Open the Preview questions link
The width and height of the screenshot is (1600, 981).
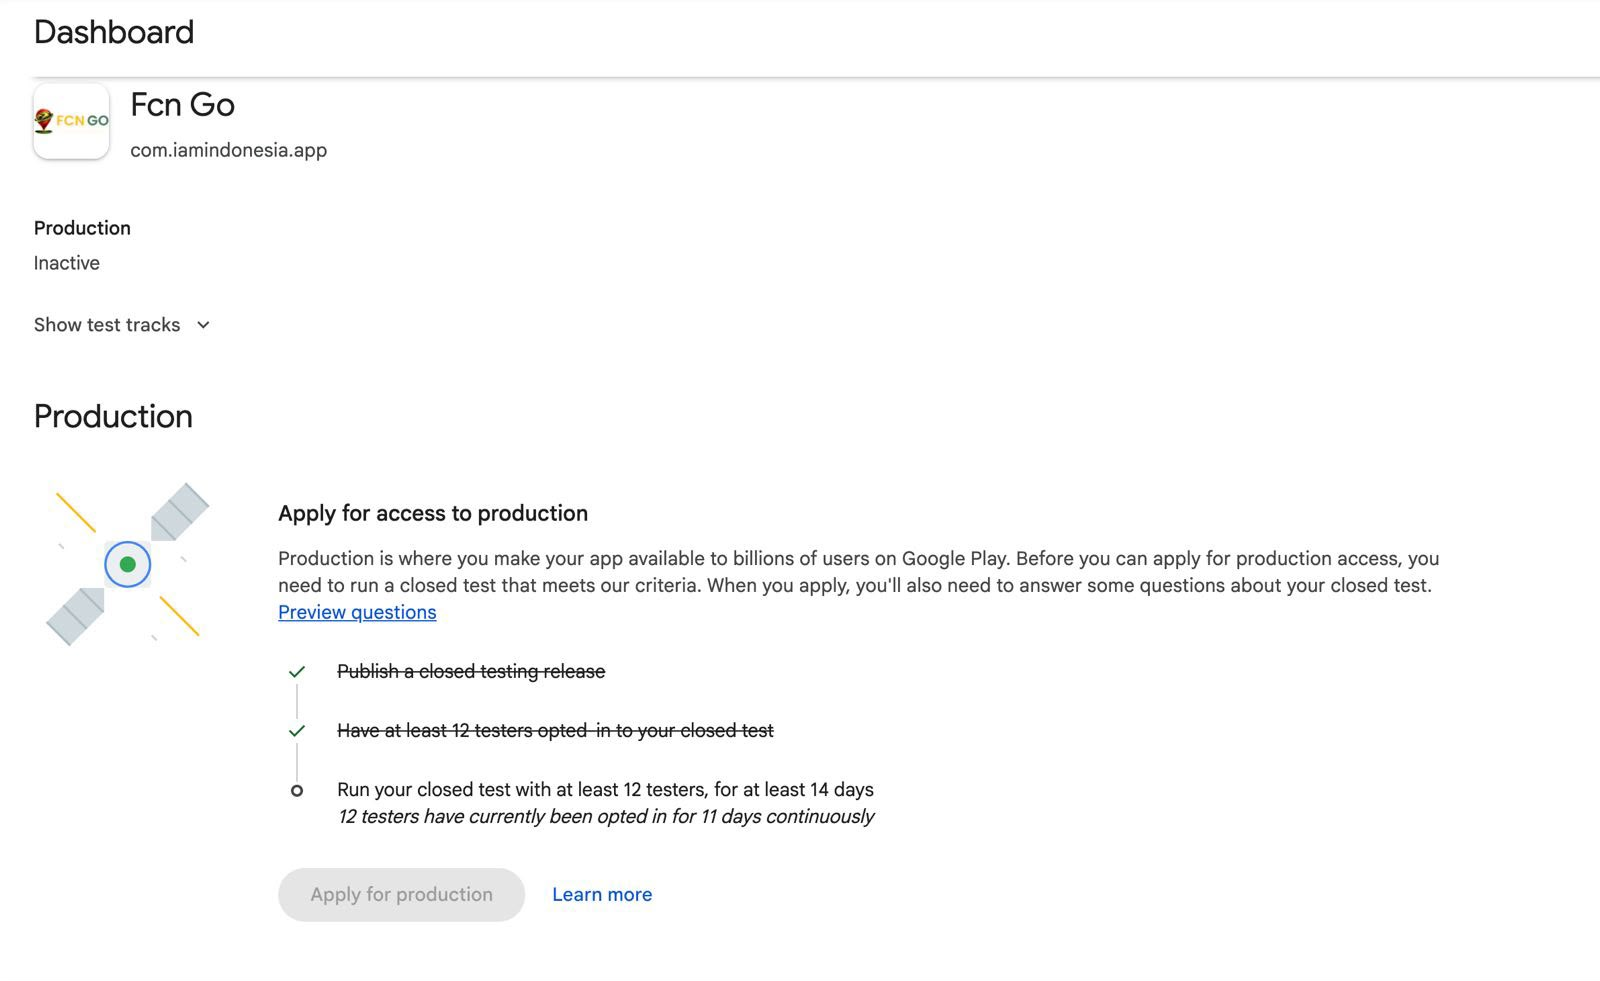(357, 612)
